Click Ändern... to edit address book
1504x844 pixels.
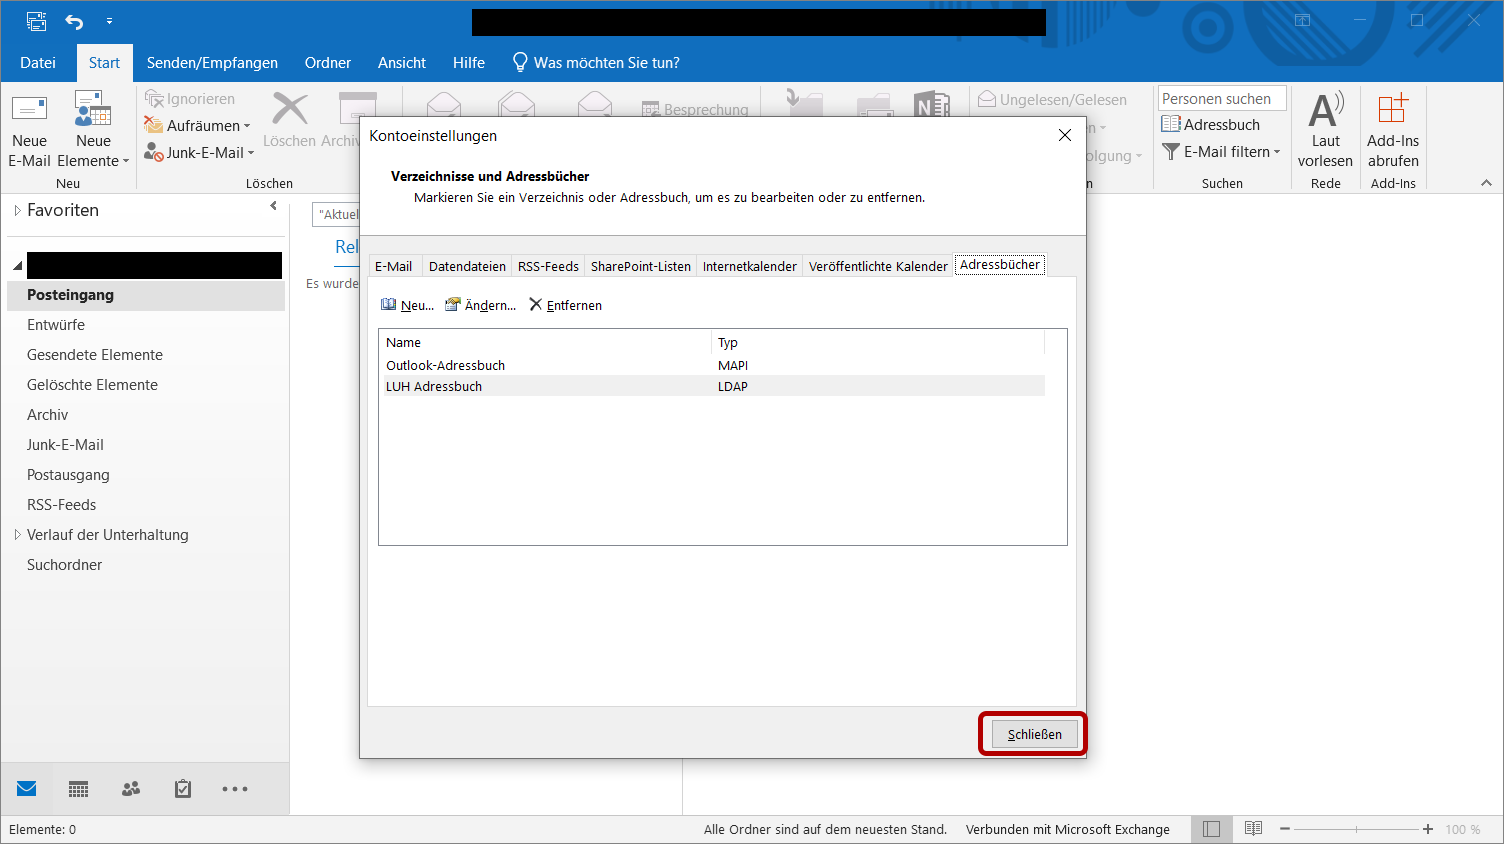(x=481, y=305)
